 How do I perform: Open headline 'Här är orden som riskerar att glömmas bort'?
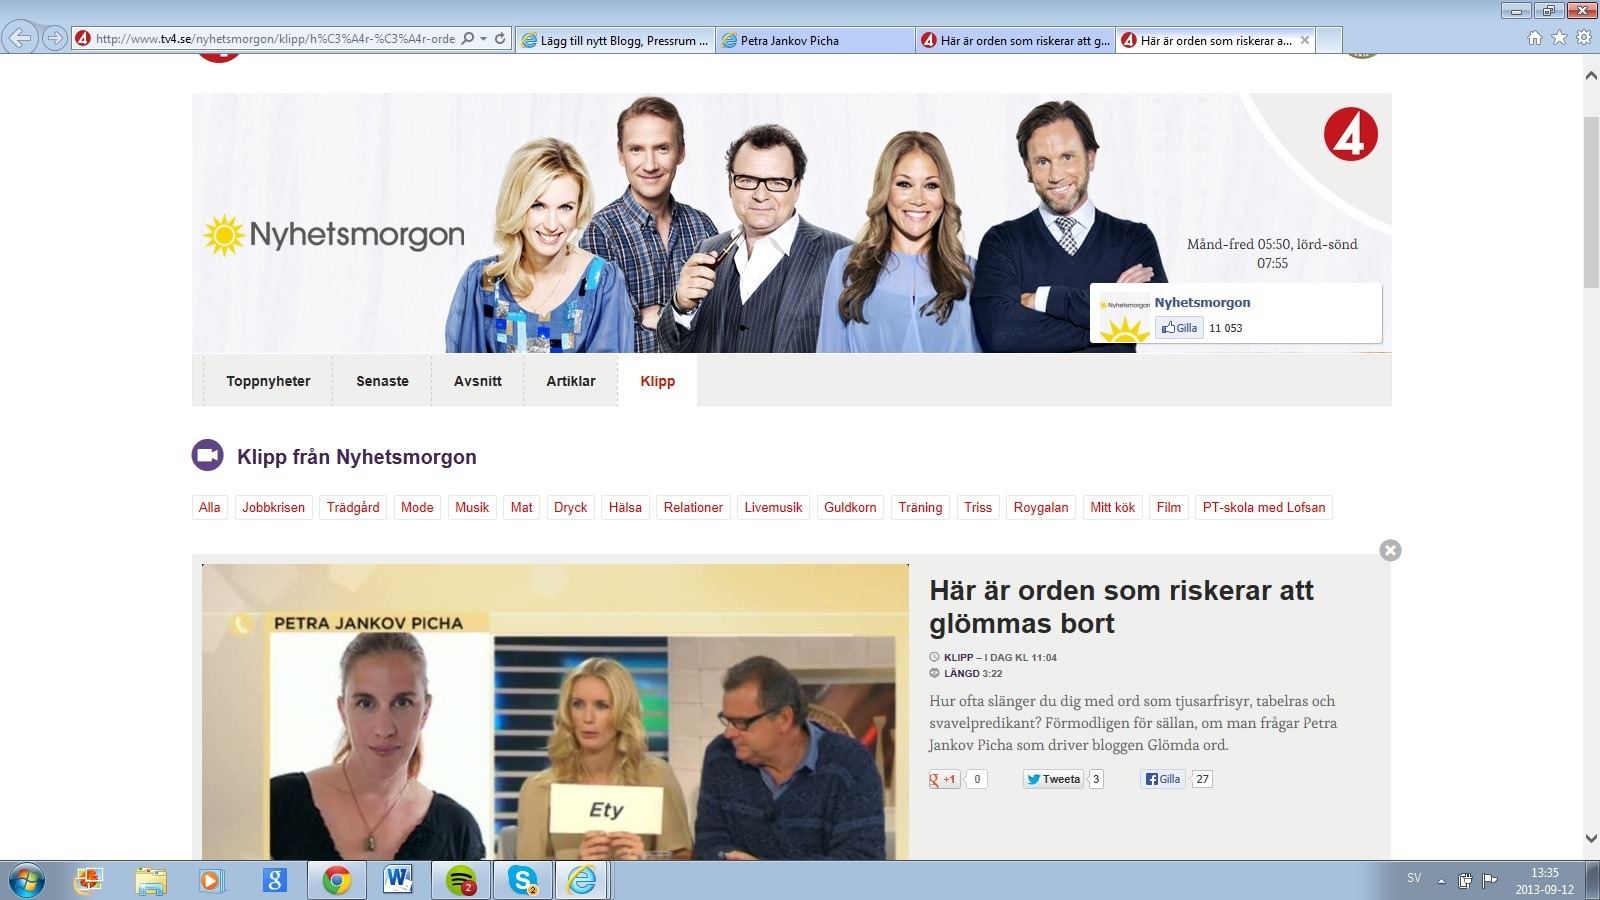(x=1121, y=607)
